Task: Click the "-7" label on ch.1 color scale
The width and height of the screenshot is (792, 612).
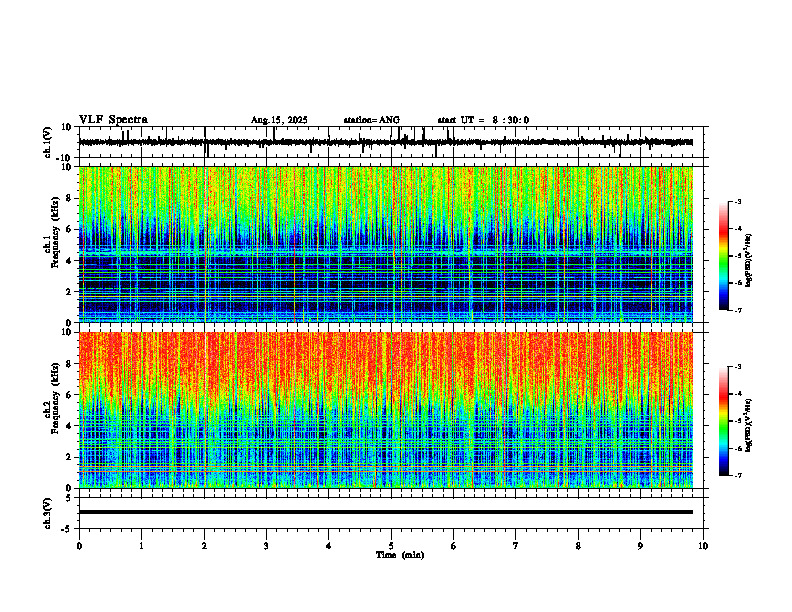Action: tap(738, 310)
